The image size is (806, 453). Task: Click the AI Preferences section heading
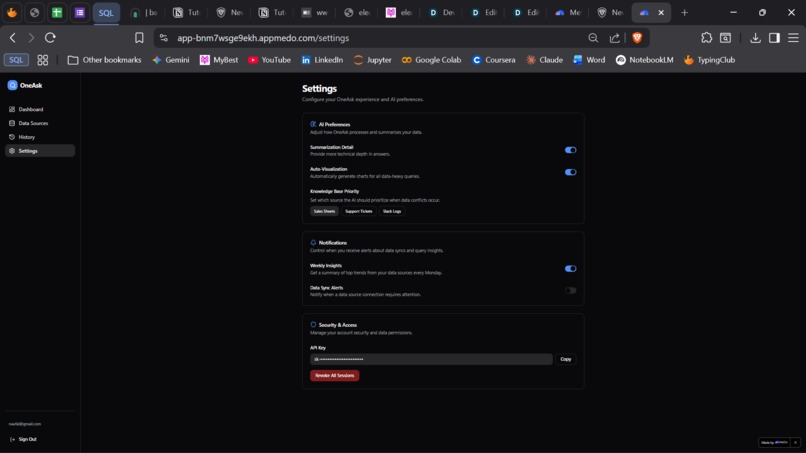tap(334, 124)
